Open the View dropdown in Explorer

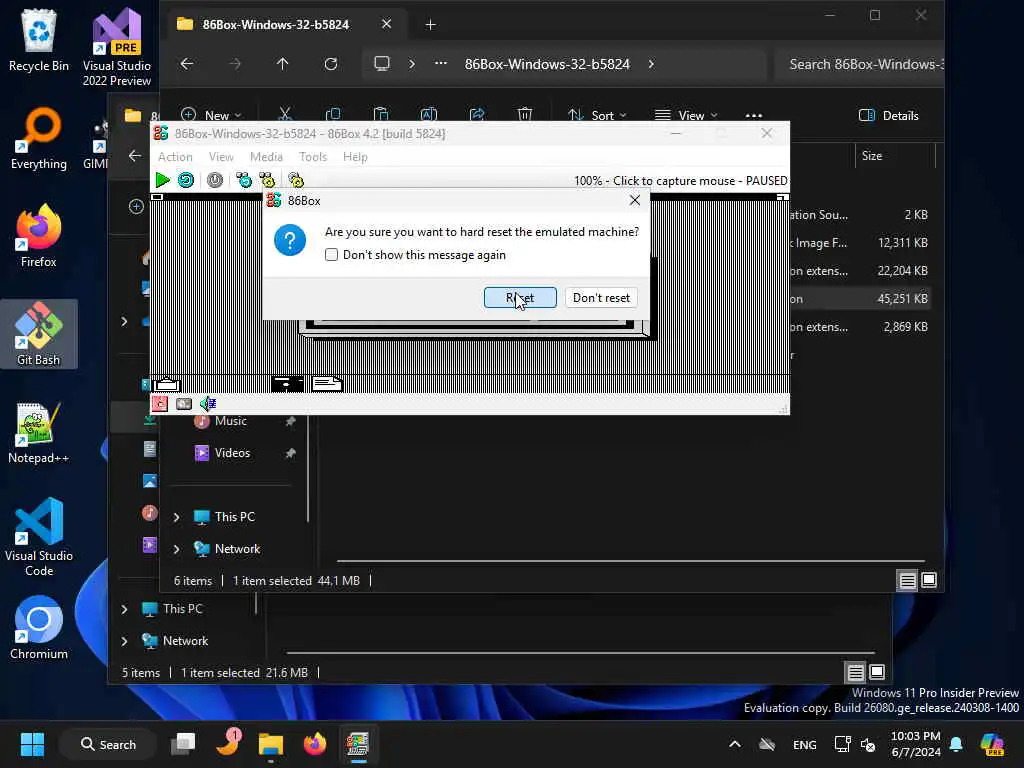coord(686,115)
